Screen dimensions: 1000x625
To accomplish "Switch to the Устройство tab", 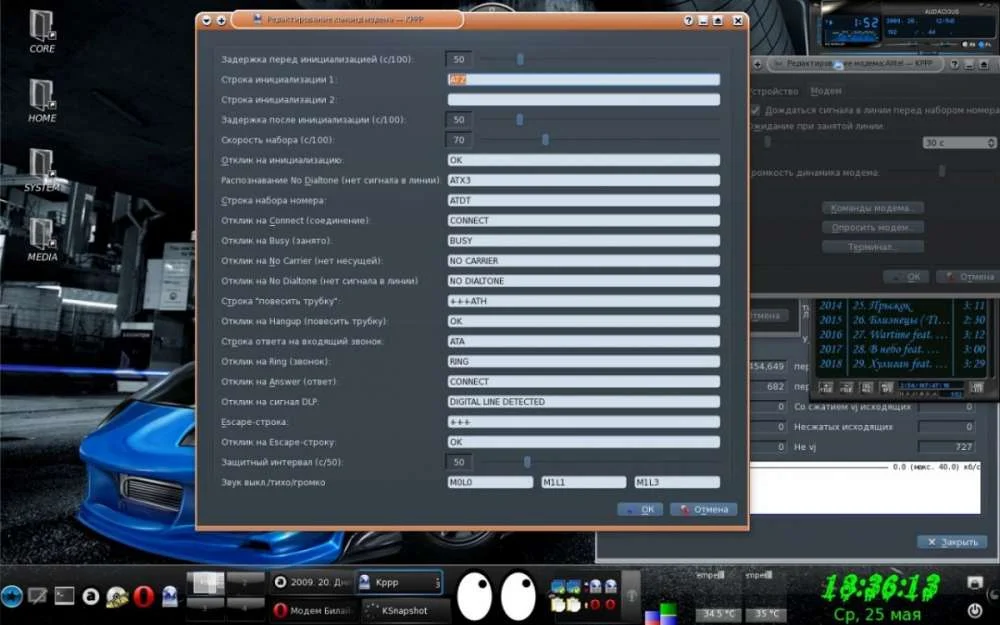I will (774, 91).
